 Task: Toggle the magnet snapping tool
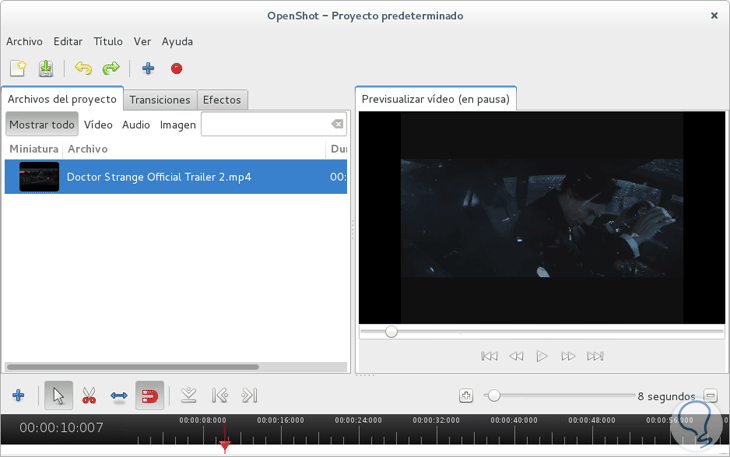tap(149, 396)
